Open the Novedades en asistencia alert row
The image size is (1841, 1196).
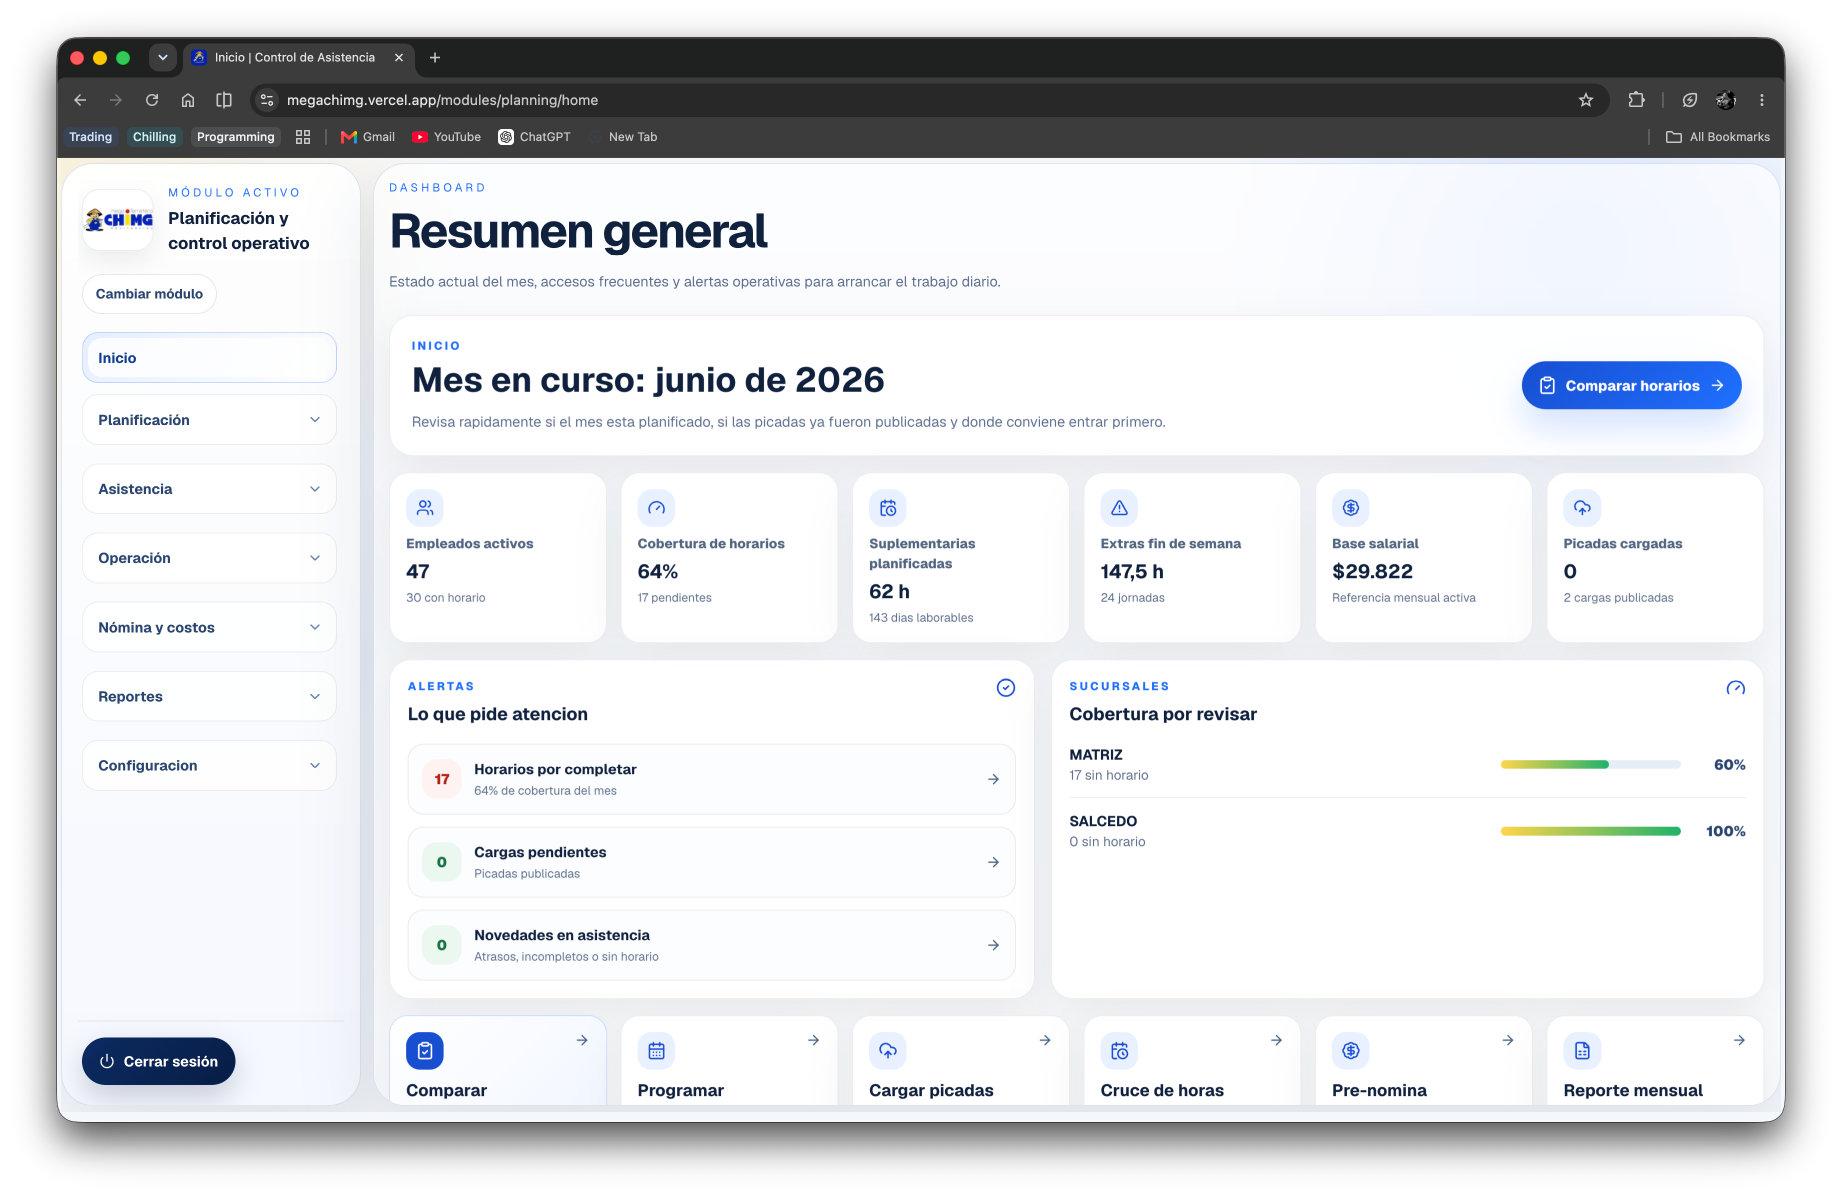click(711, 945)
